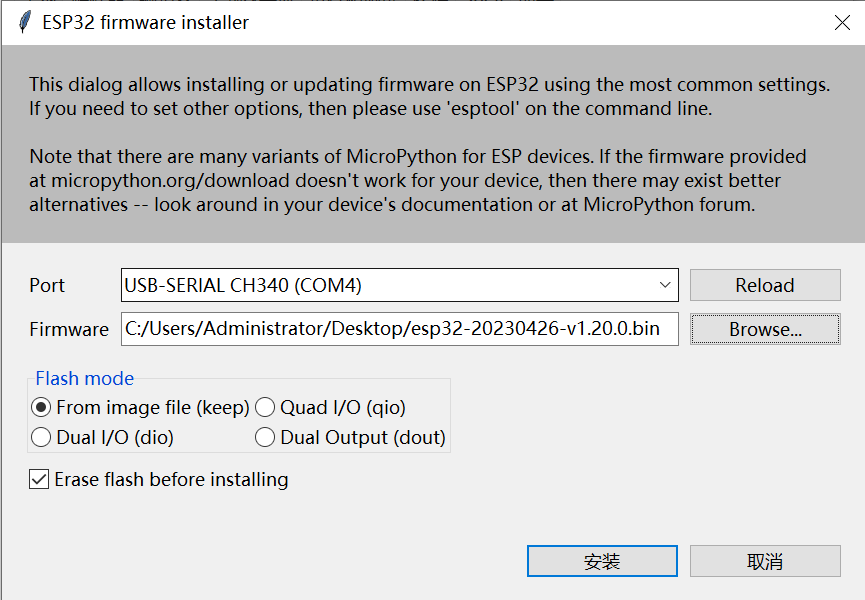Start installation with the 安装 button
The image size is (865, 600).
tap(602, 561)
